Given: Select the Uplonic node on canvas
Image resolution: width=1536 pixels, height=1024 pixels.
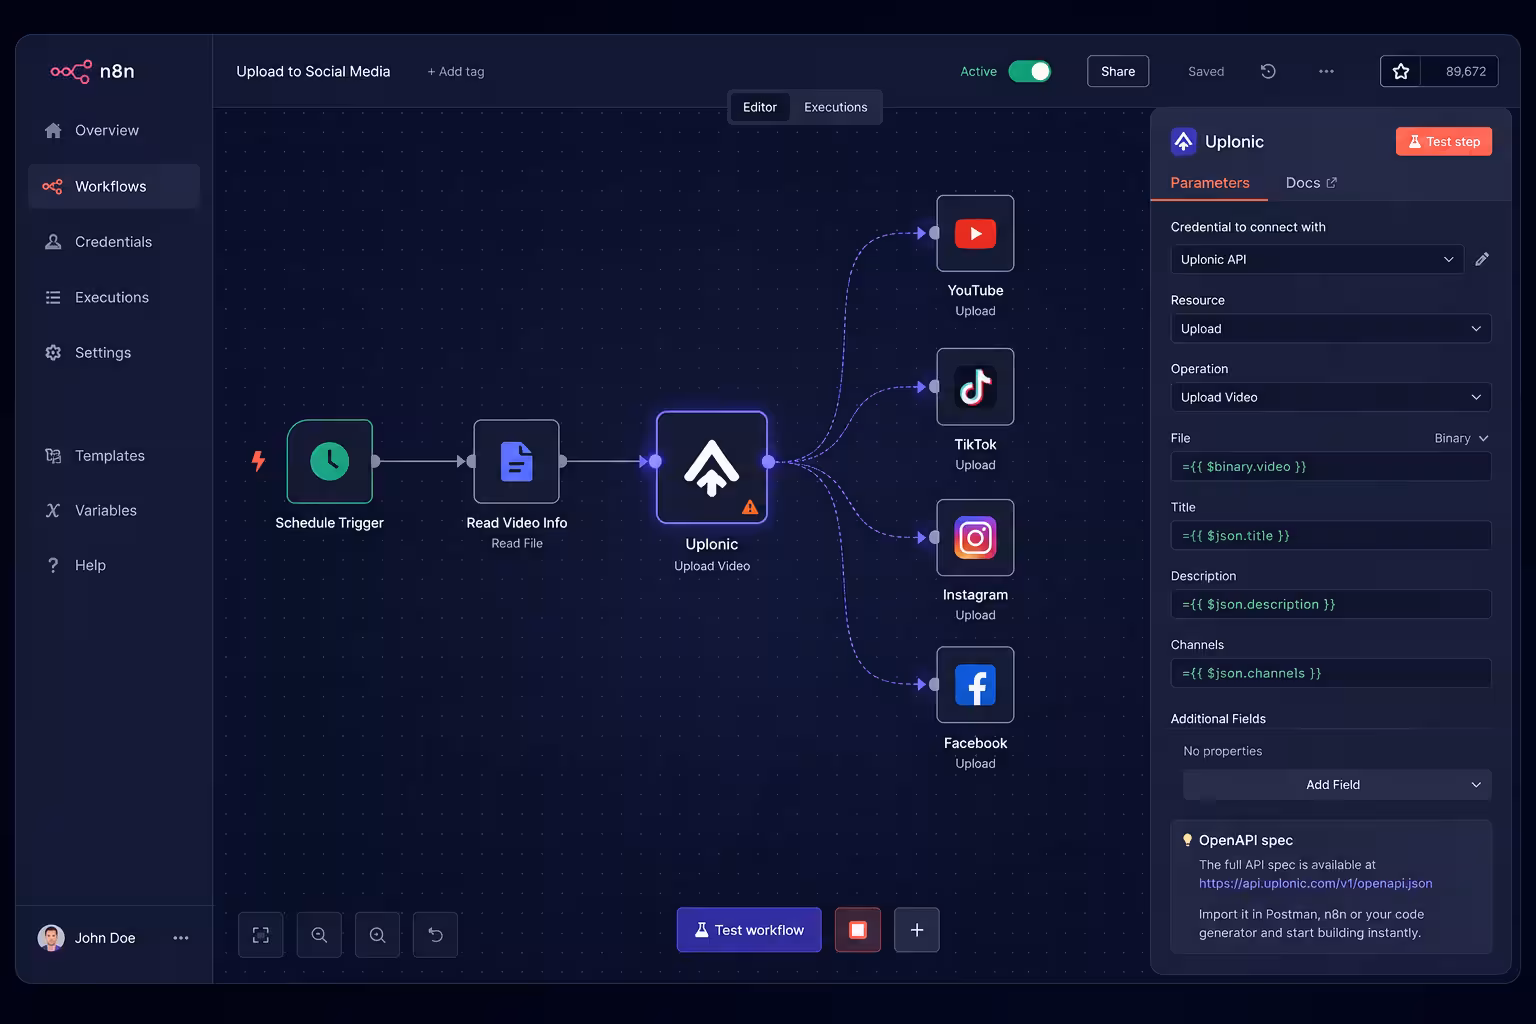Looking at the screenshot, I should [711, 467].
